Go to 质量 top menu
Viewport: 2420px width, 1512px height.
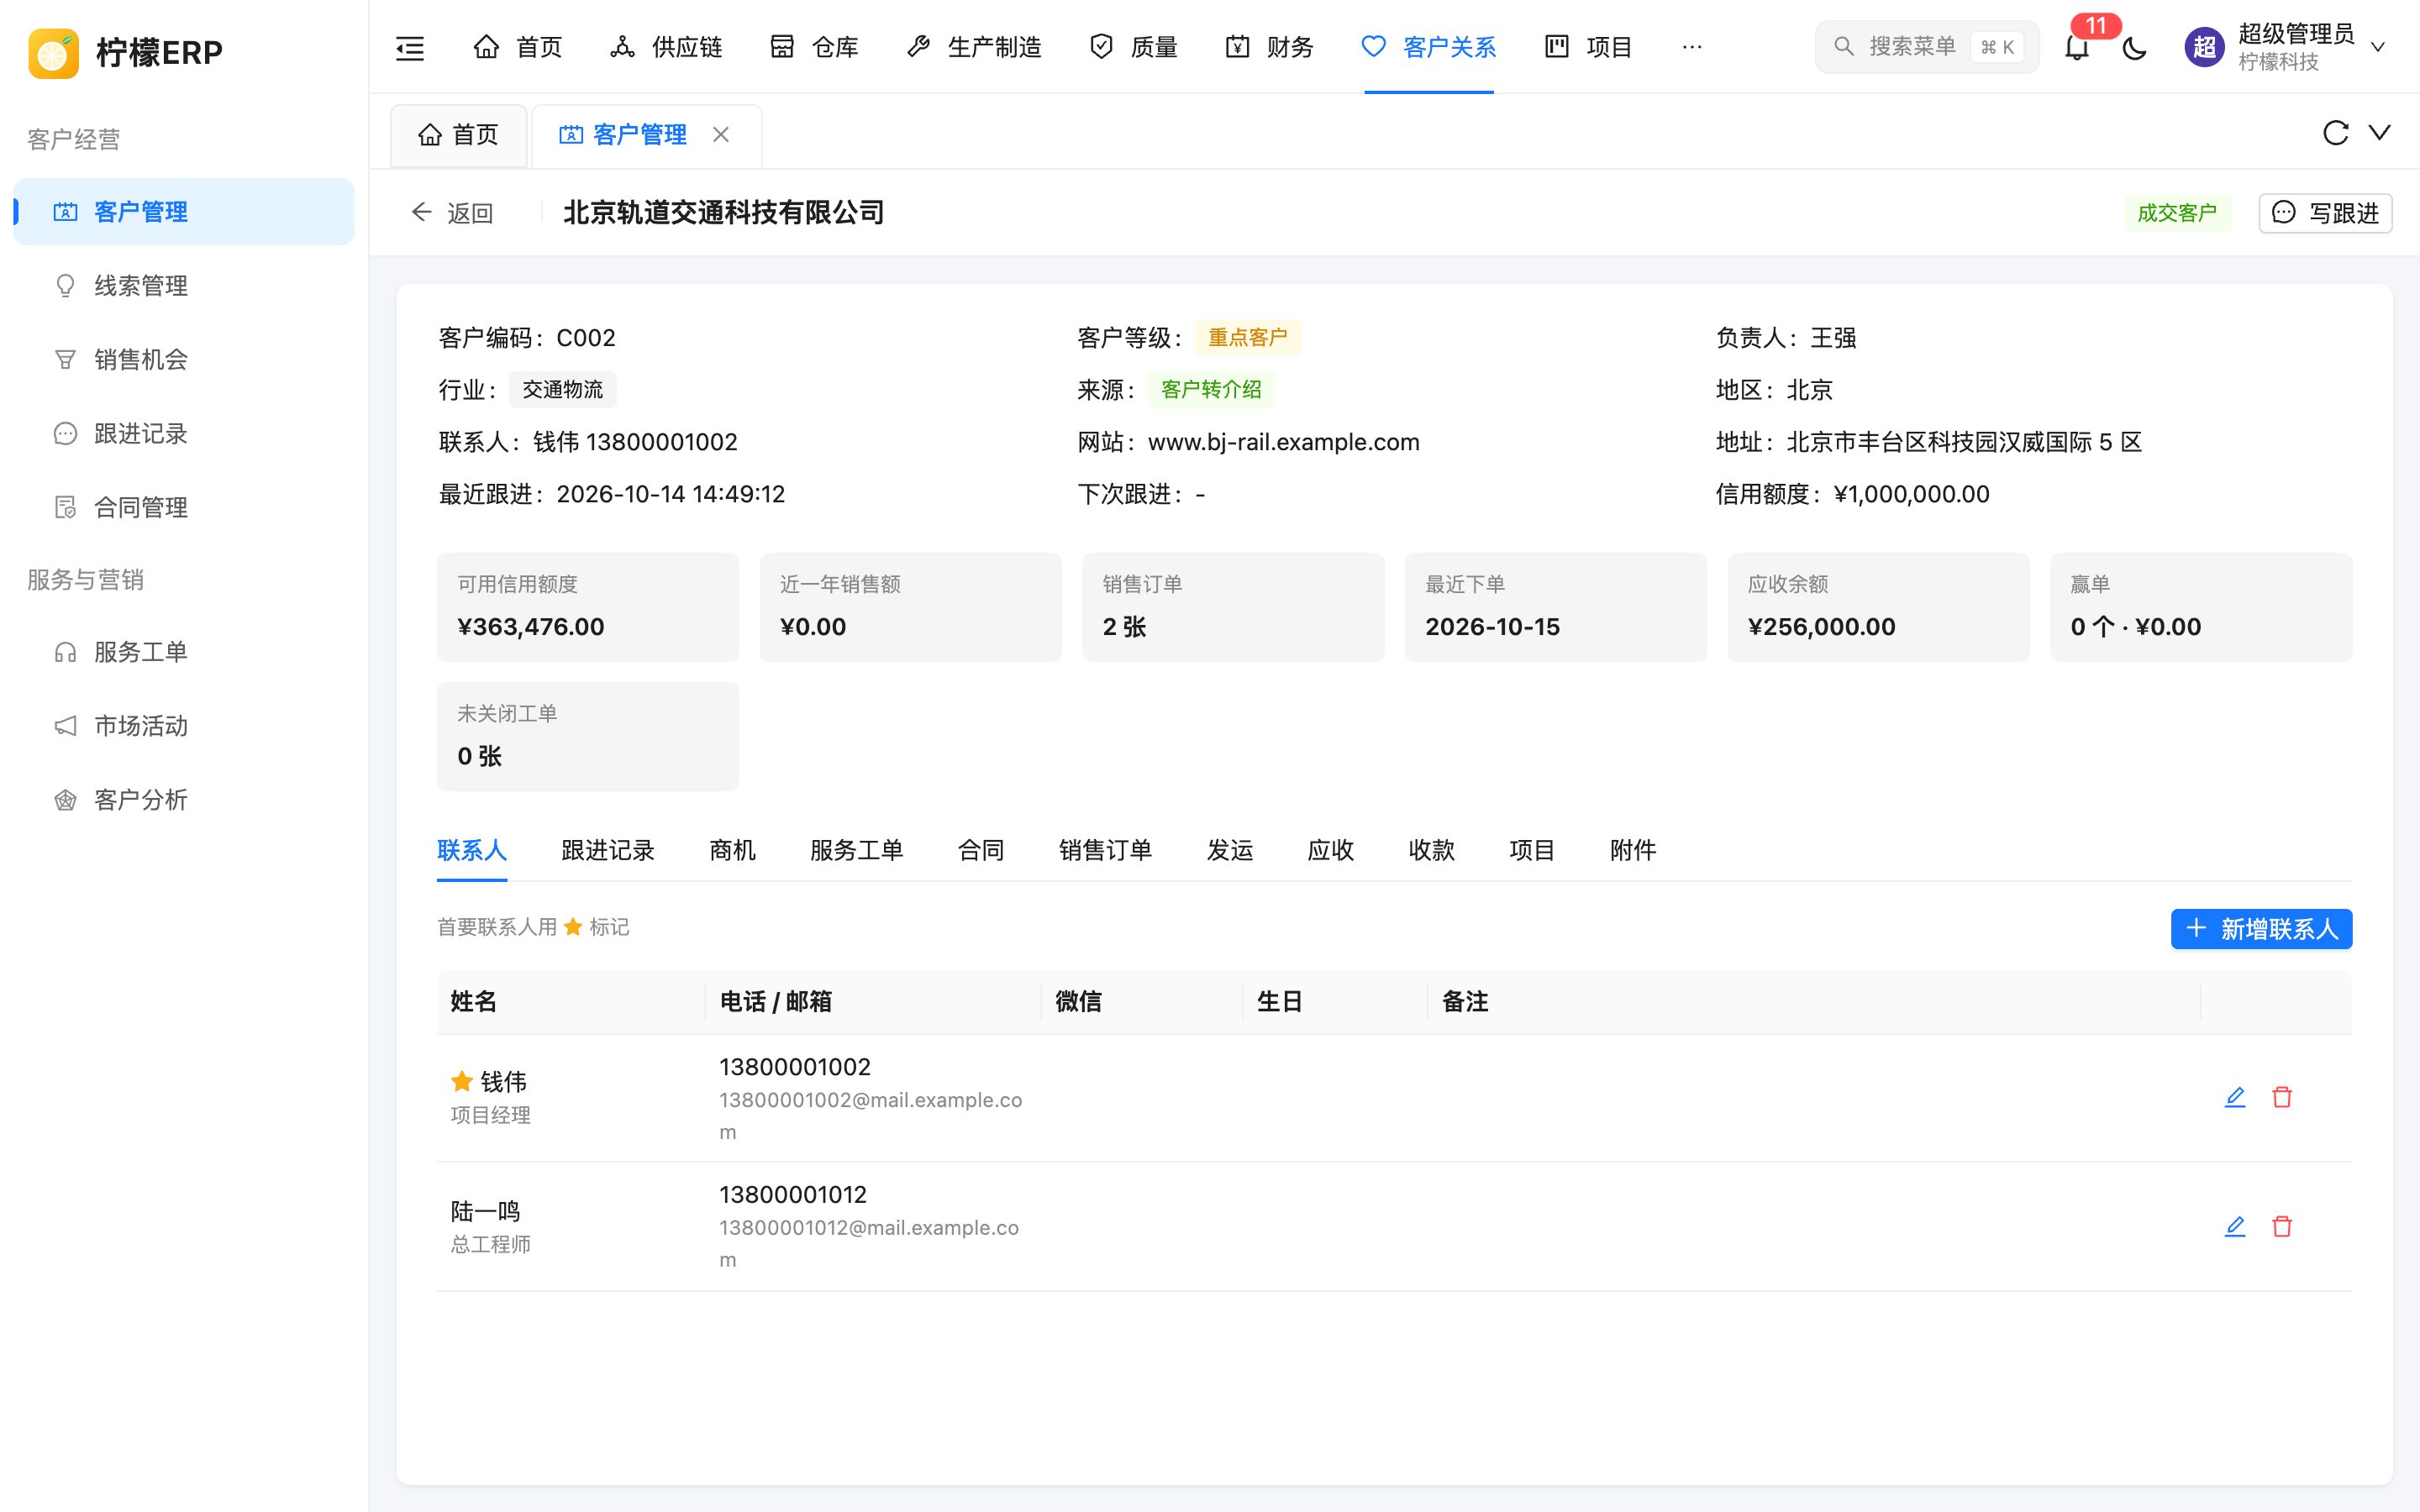(x=1133, y=47)
